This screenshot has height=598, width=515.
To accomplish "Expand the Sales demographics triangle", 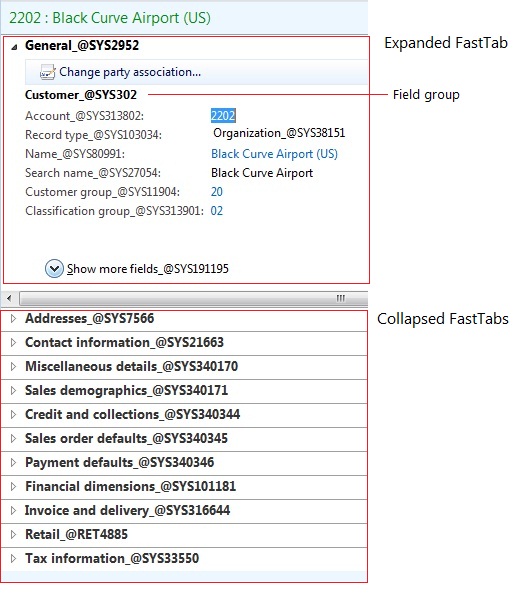I will click(x=13, y=391).
